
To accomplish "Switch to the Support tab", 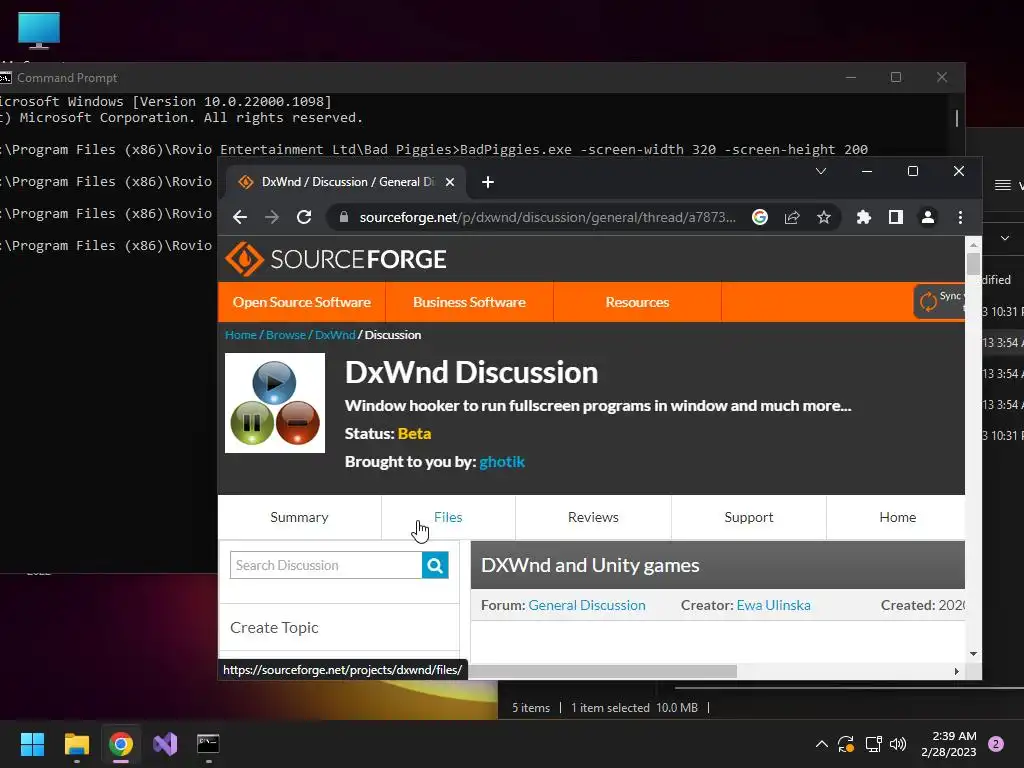I will click(x=748, y=517).
